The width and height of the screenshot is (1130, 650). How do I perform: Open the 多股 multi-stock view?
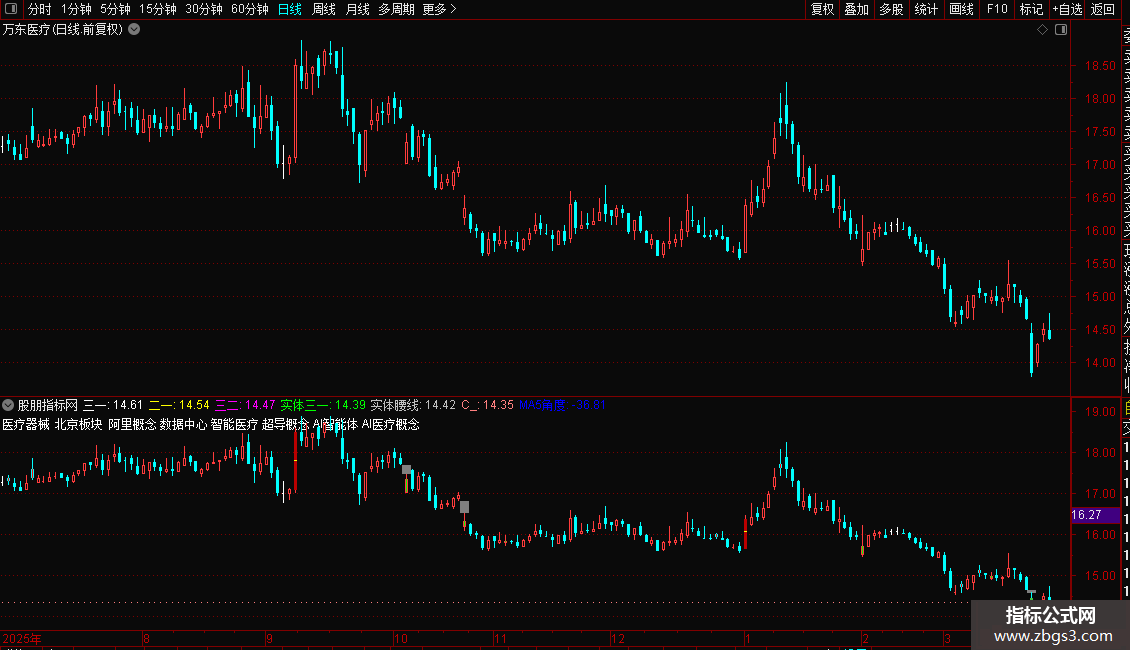[891, 9]
